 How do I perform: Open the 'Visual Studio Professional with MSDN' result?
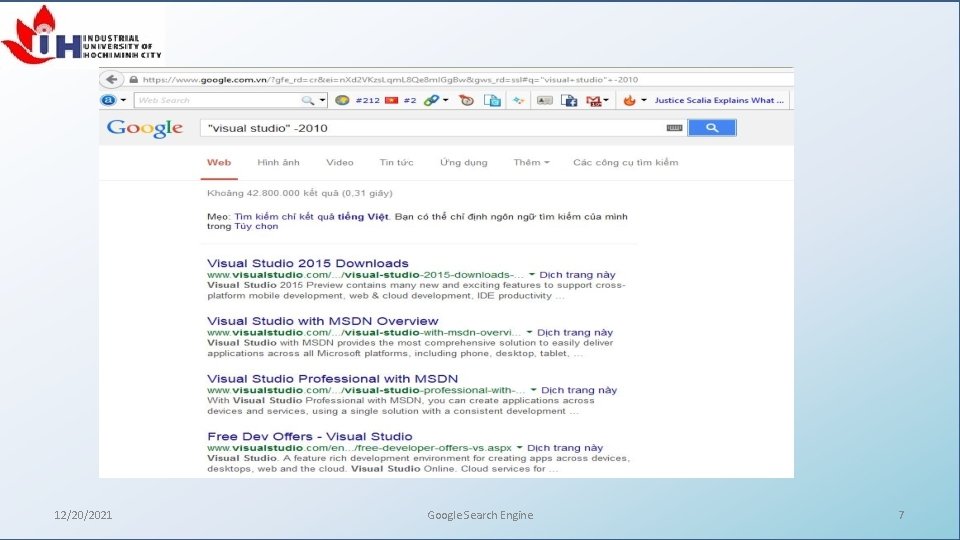[x=332, y=378]
